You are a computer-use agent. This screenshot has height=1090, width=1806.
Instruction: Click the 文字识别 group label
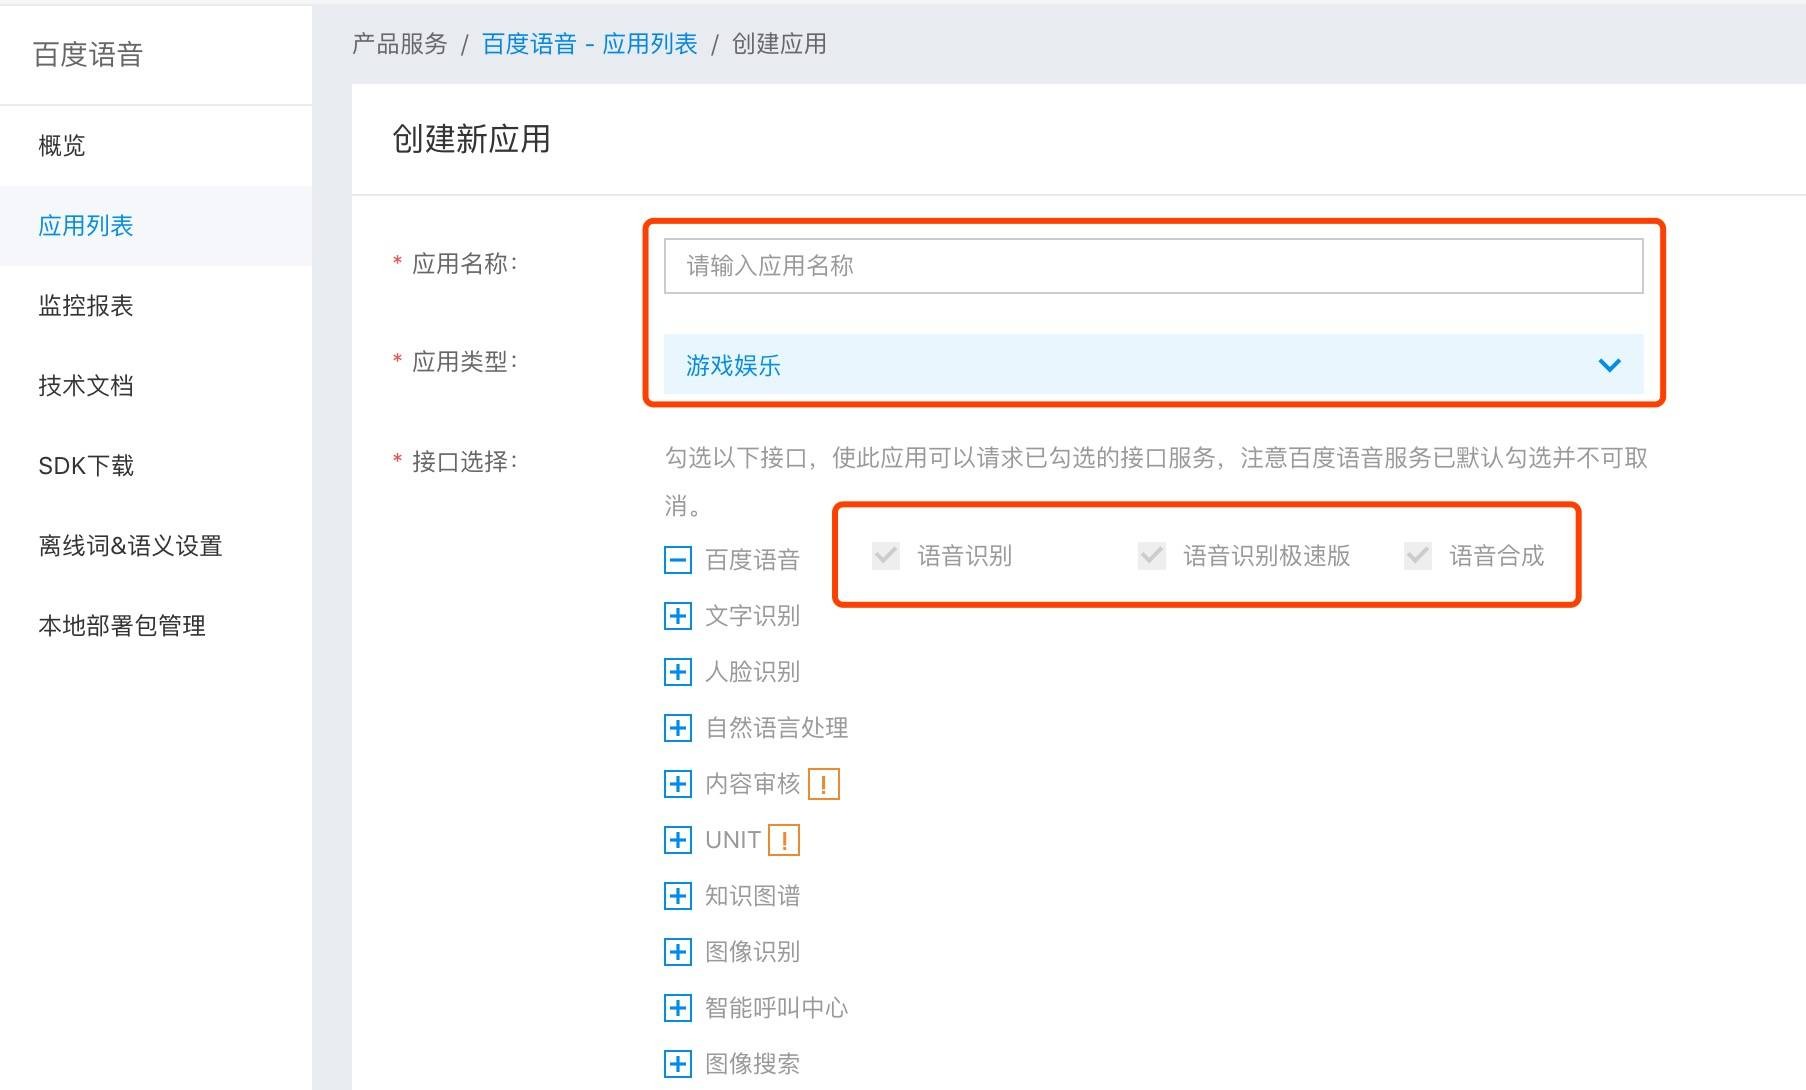[x=752, y=615]
